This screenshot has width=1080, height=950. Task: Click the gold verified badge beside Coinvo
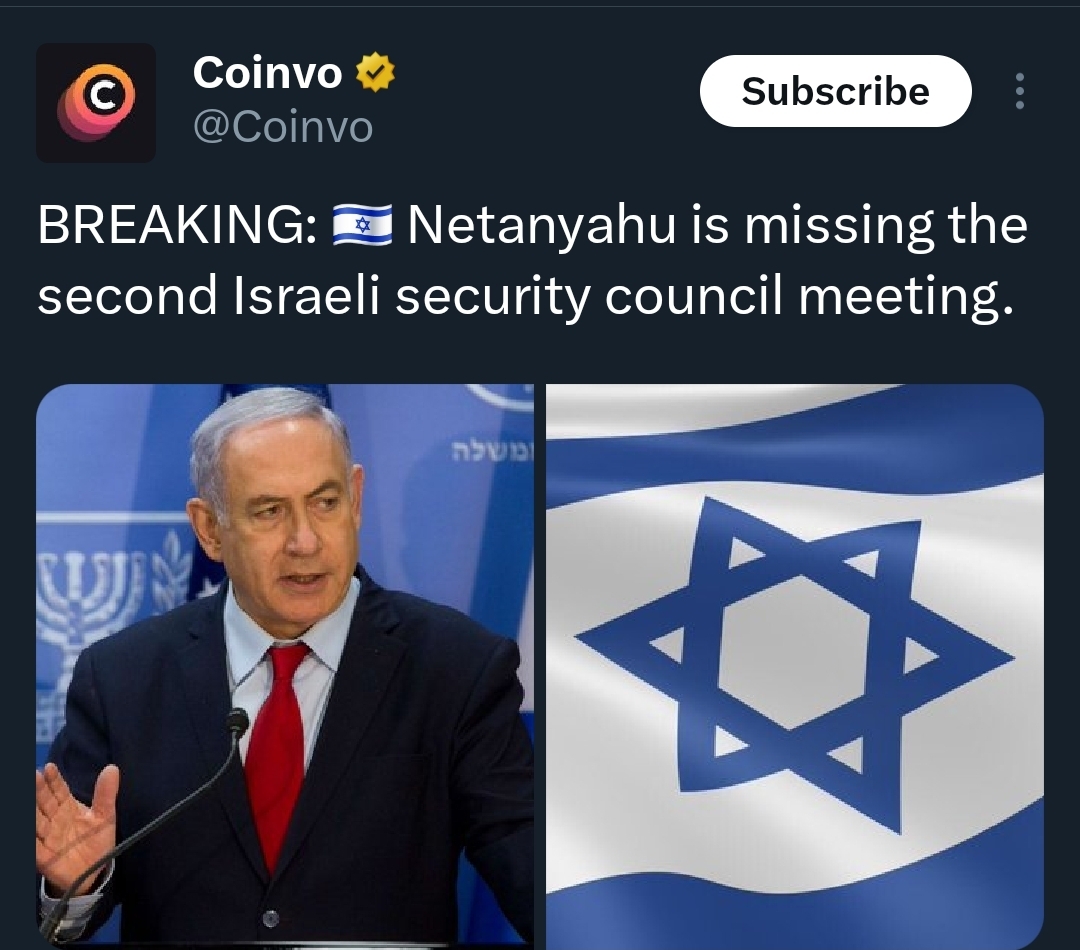[x=375, y=72]
